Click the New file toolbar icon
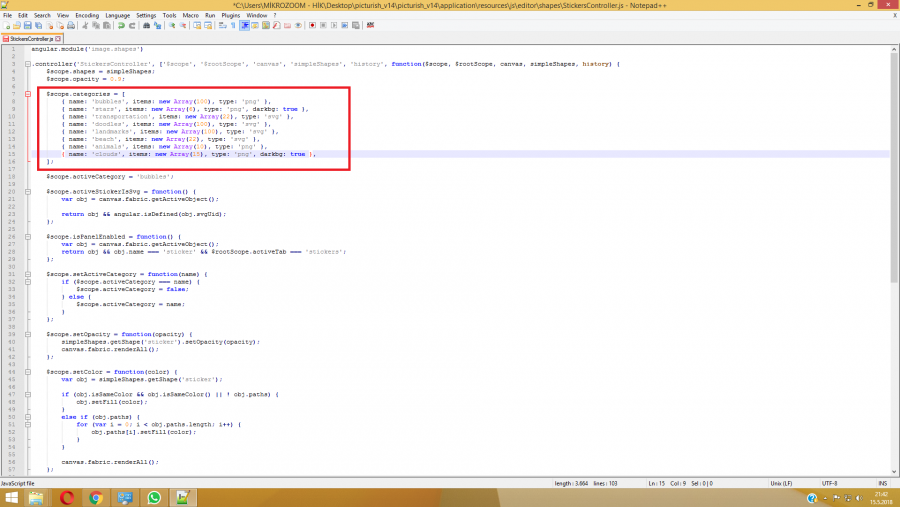The image size is (900, 507). (x=7, y=25)
